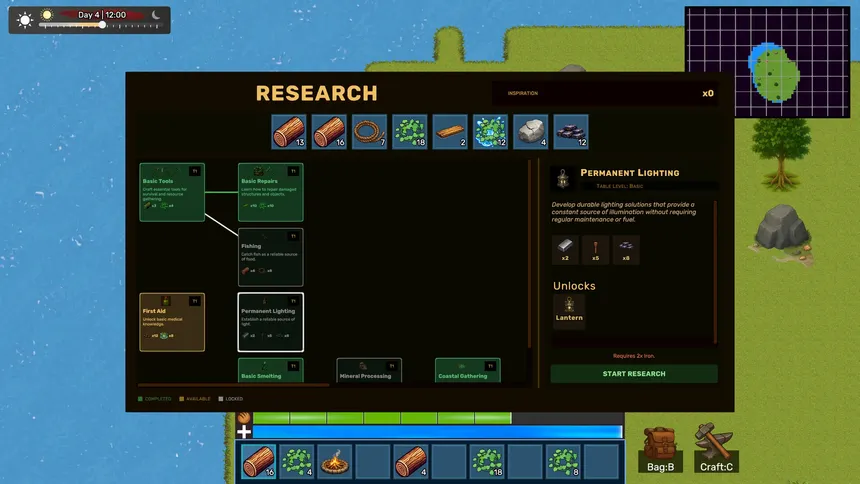Viewport: 860px width, 484px height.
Task: Click the Lantern unlock item
Action: click(x=569, y=311)
